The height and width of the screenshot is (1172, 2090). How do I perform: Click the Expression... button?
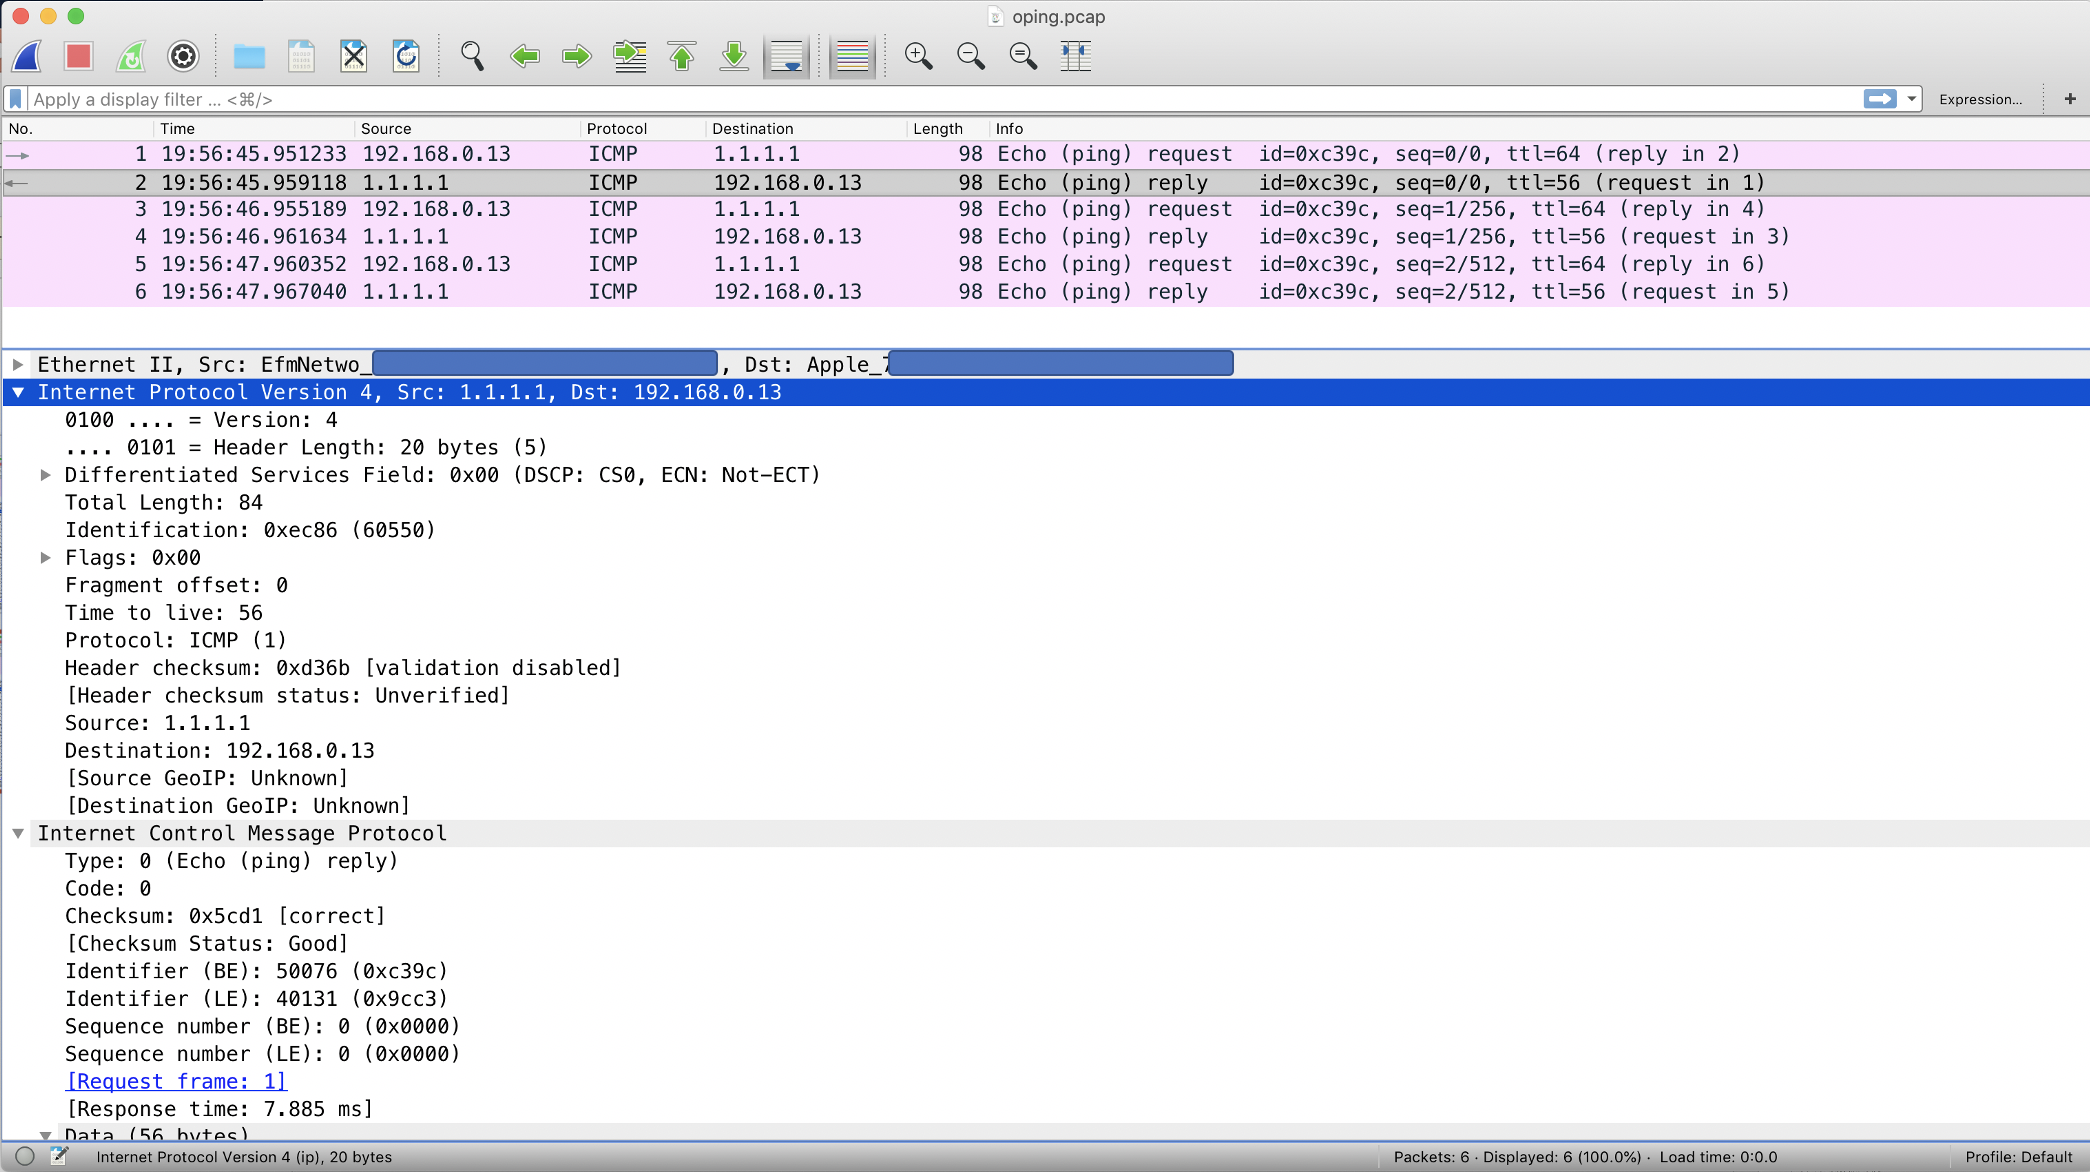(x=1980, y=99)
